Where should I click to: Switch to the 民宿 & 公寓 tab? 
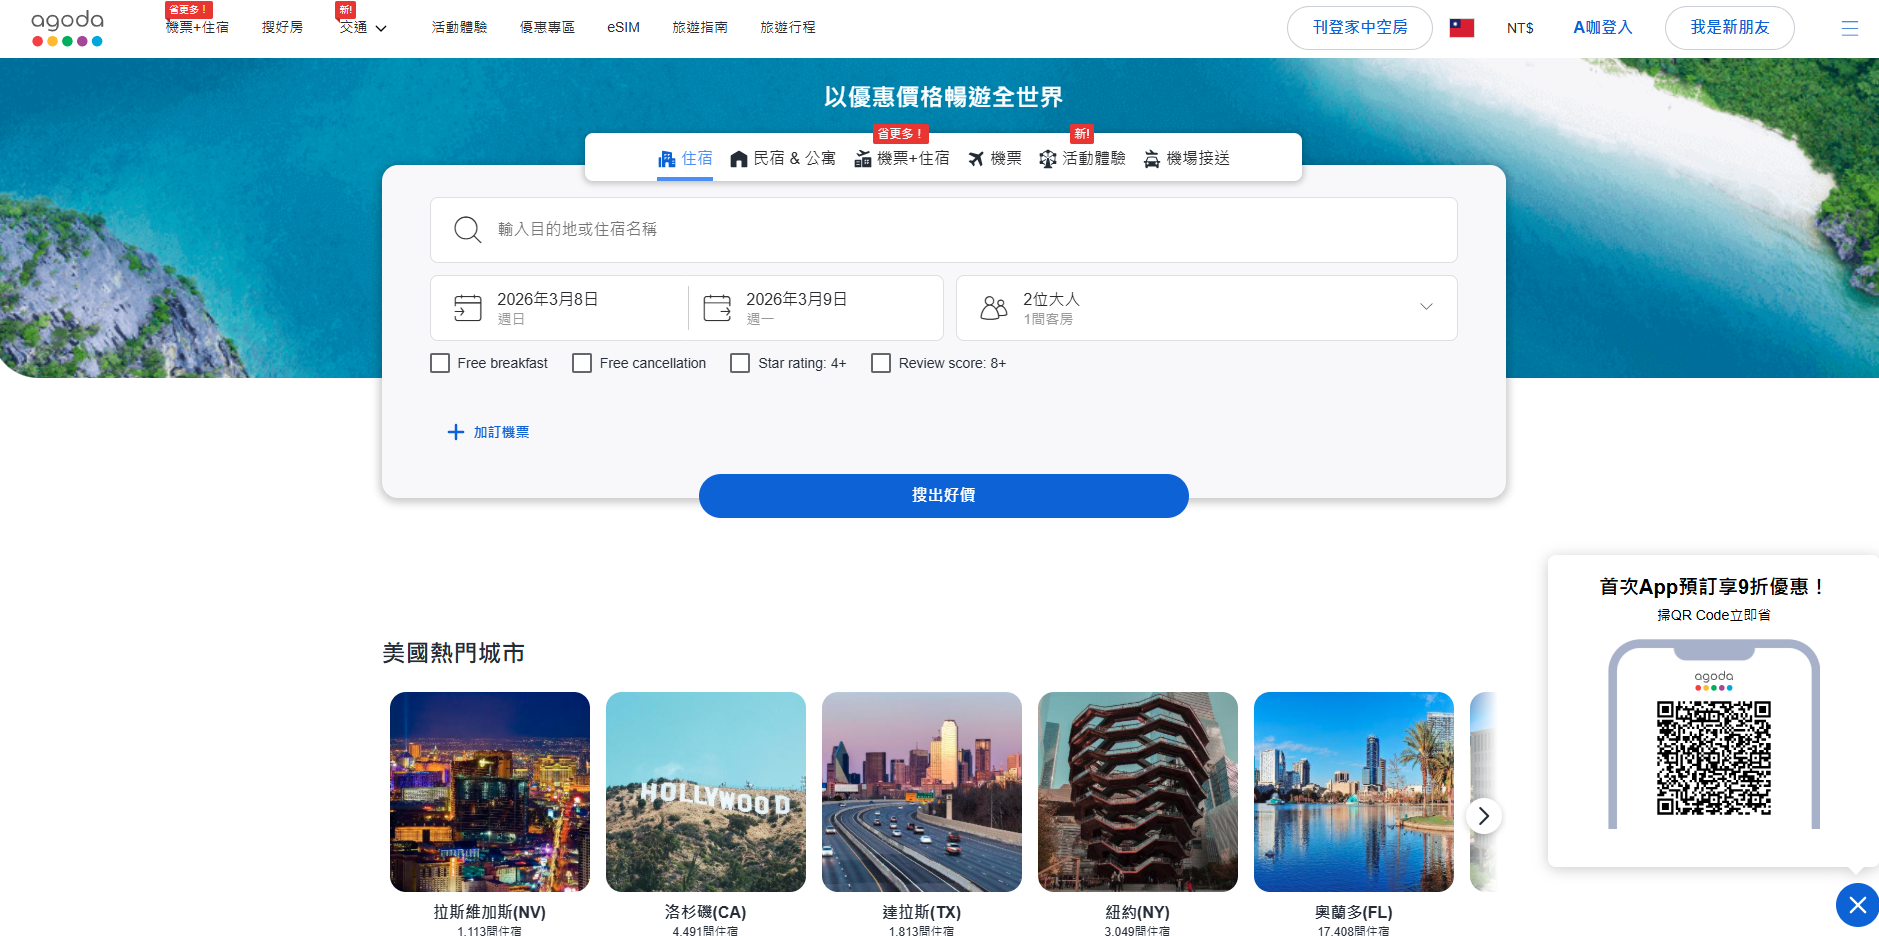783,159
